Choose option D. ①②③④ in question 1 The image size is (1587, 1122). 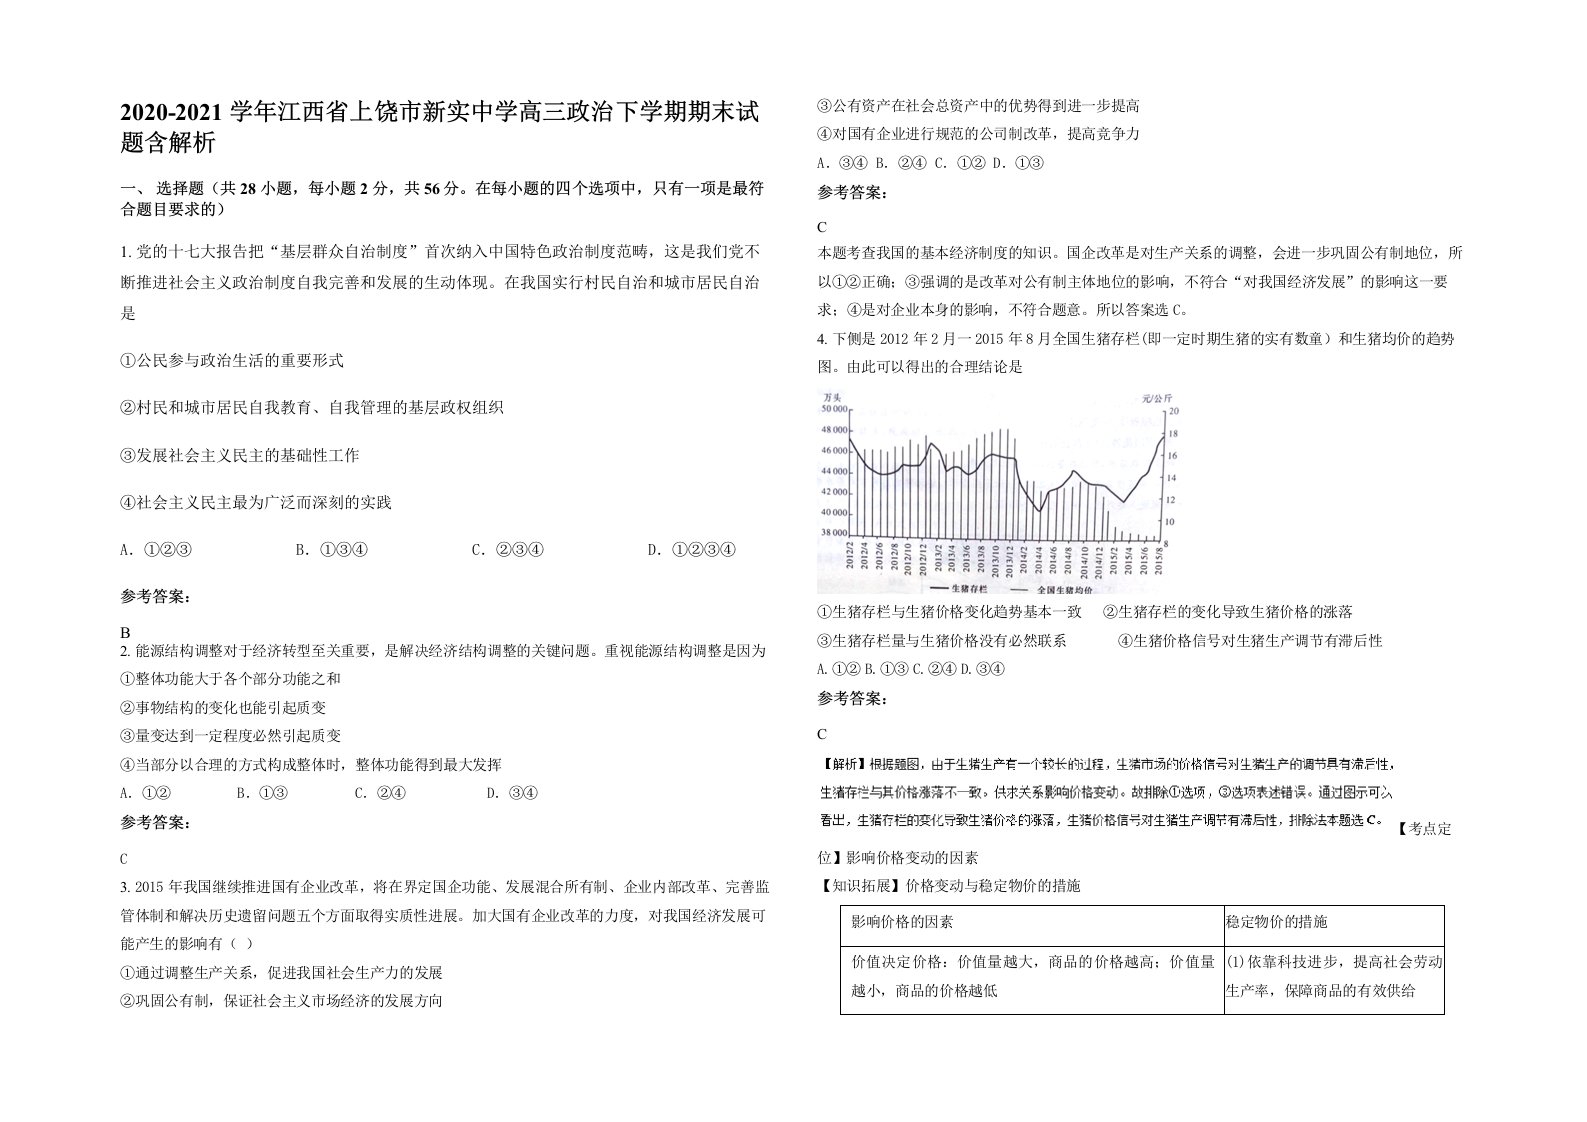coord(692,550)
